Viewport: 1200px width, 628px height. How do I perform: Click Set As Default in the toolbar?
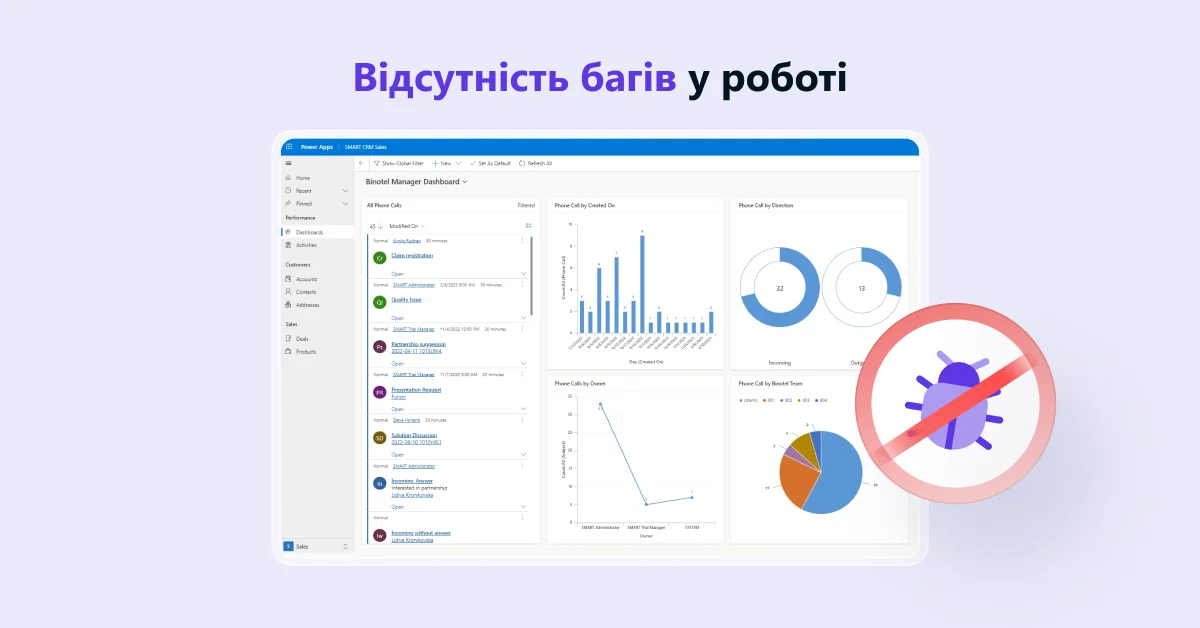[x=494, y=163]
